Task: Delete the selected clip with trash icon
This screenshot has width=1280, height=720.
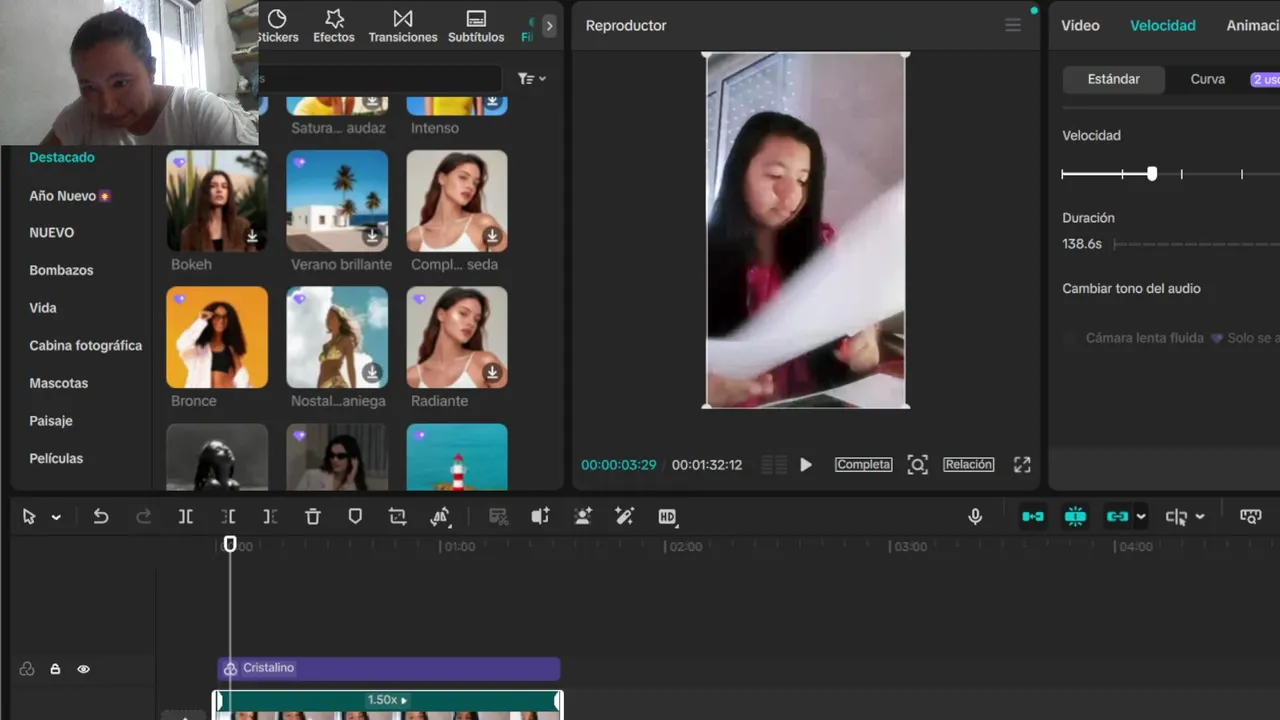Action: coord(313,517)
